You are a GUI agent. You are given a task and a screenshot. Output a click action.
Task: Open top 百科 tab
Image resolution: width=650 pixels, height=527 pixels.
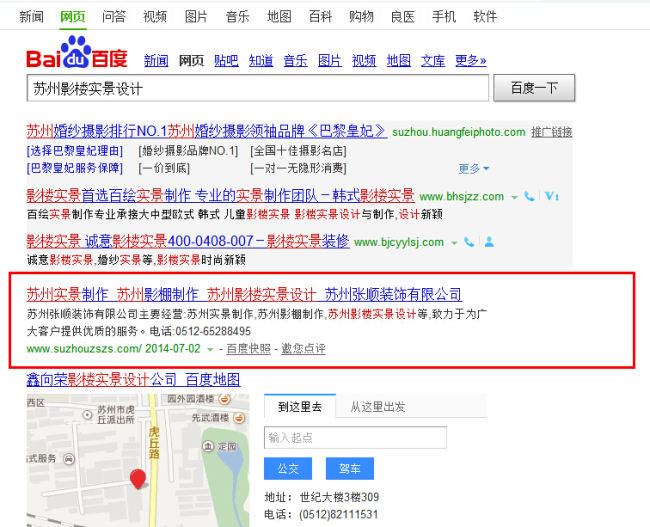[320, 17]
